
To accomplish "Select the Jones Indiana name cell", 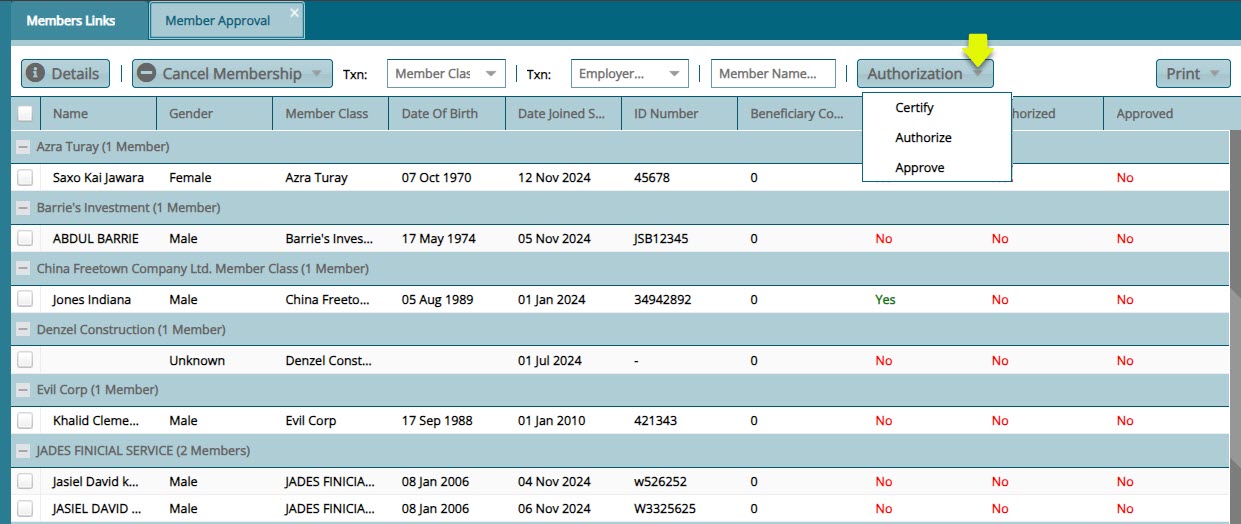I will click(x=92, y=299).
